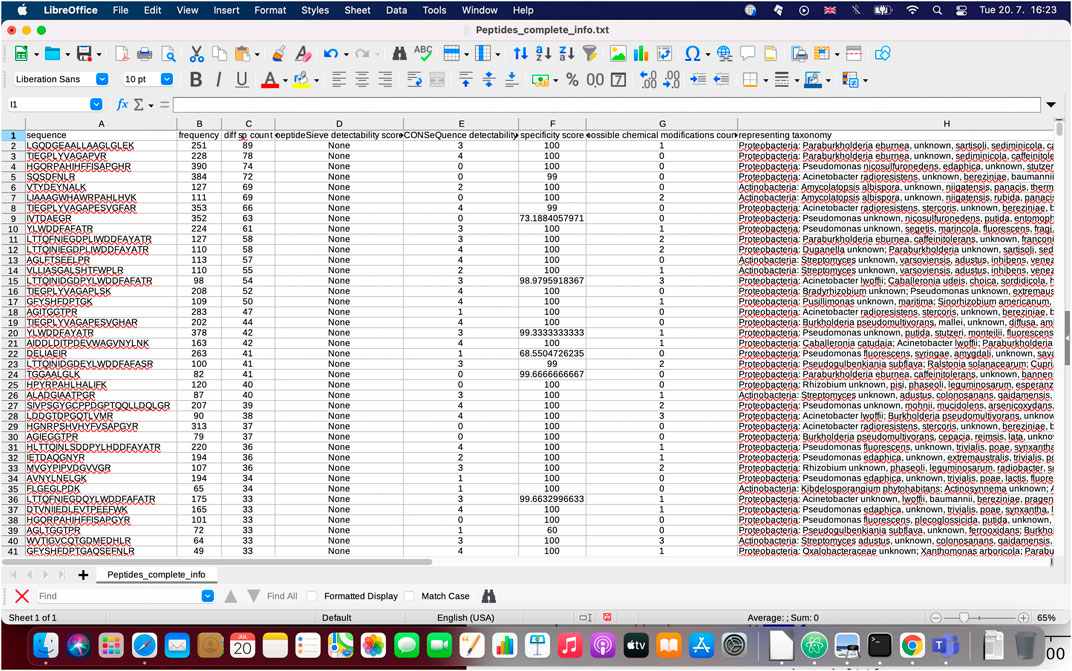This screenshot has height=671, width=1072.
Task: Check the Formatted Display checkbox
Action: pos(312,596)
